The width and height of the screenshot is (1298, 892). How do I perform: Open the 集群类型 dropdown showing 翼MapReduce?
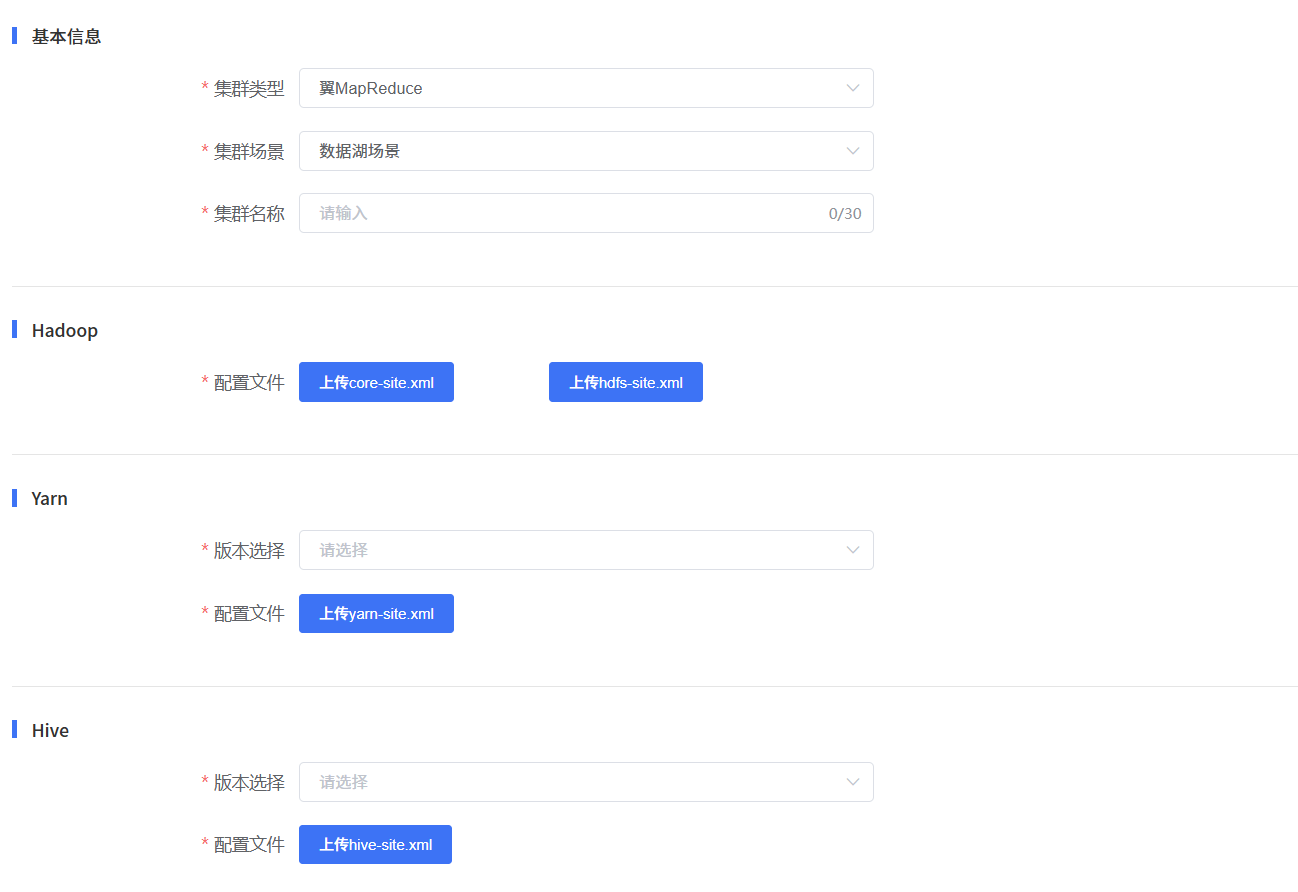[586, 88]
